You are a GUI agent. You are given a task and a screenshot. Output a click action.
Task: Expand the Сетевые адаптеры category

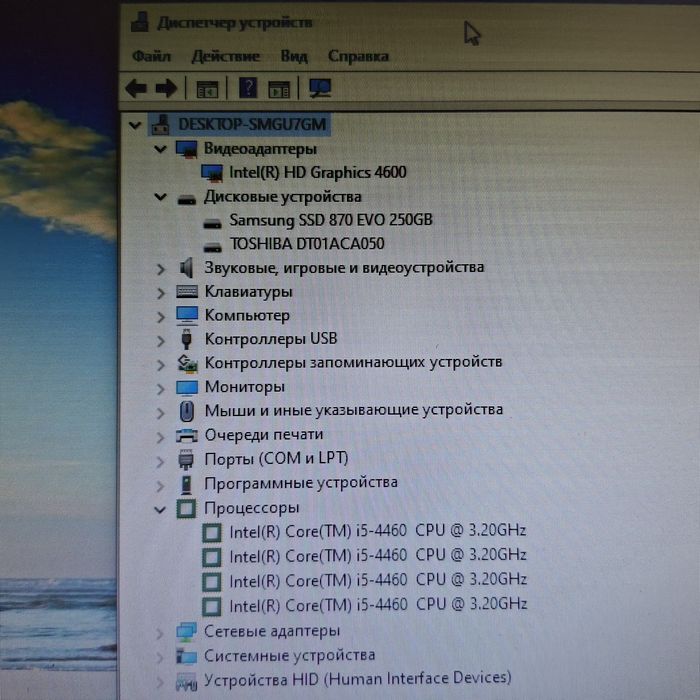pyautogui.click(x=161, y=633)
